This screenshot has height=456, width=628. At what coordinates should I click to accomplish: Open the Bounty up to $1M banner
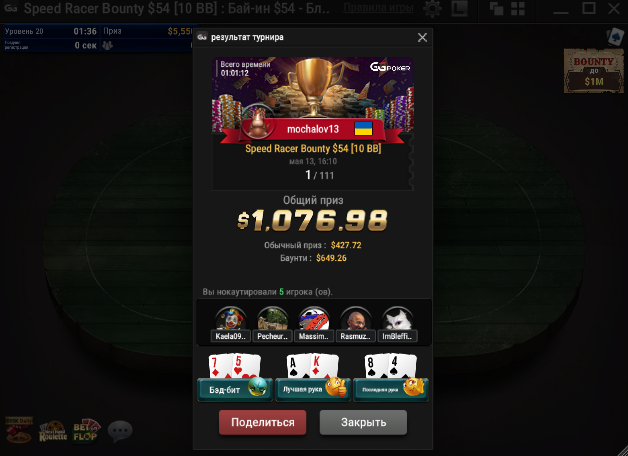[x=594, y=71]
